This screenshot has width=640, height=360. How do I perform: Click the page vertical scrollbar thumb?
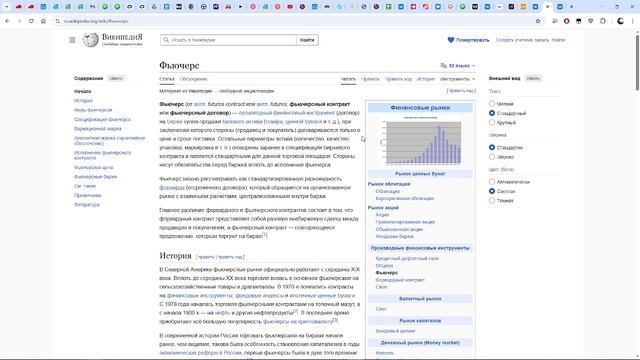637,62
